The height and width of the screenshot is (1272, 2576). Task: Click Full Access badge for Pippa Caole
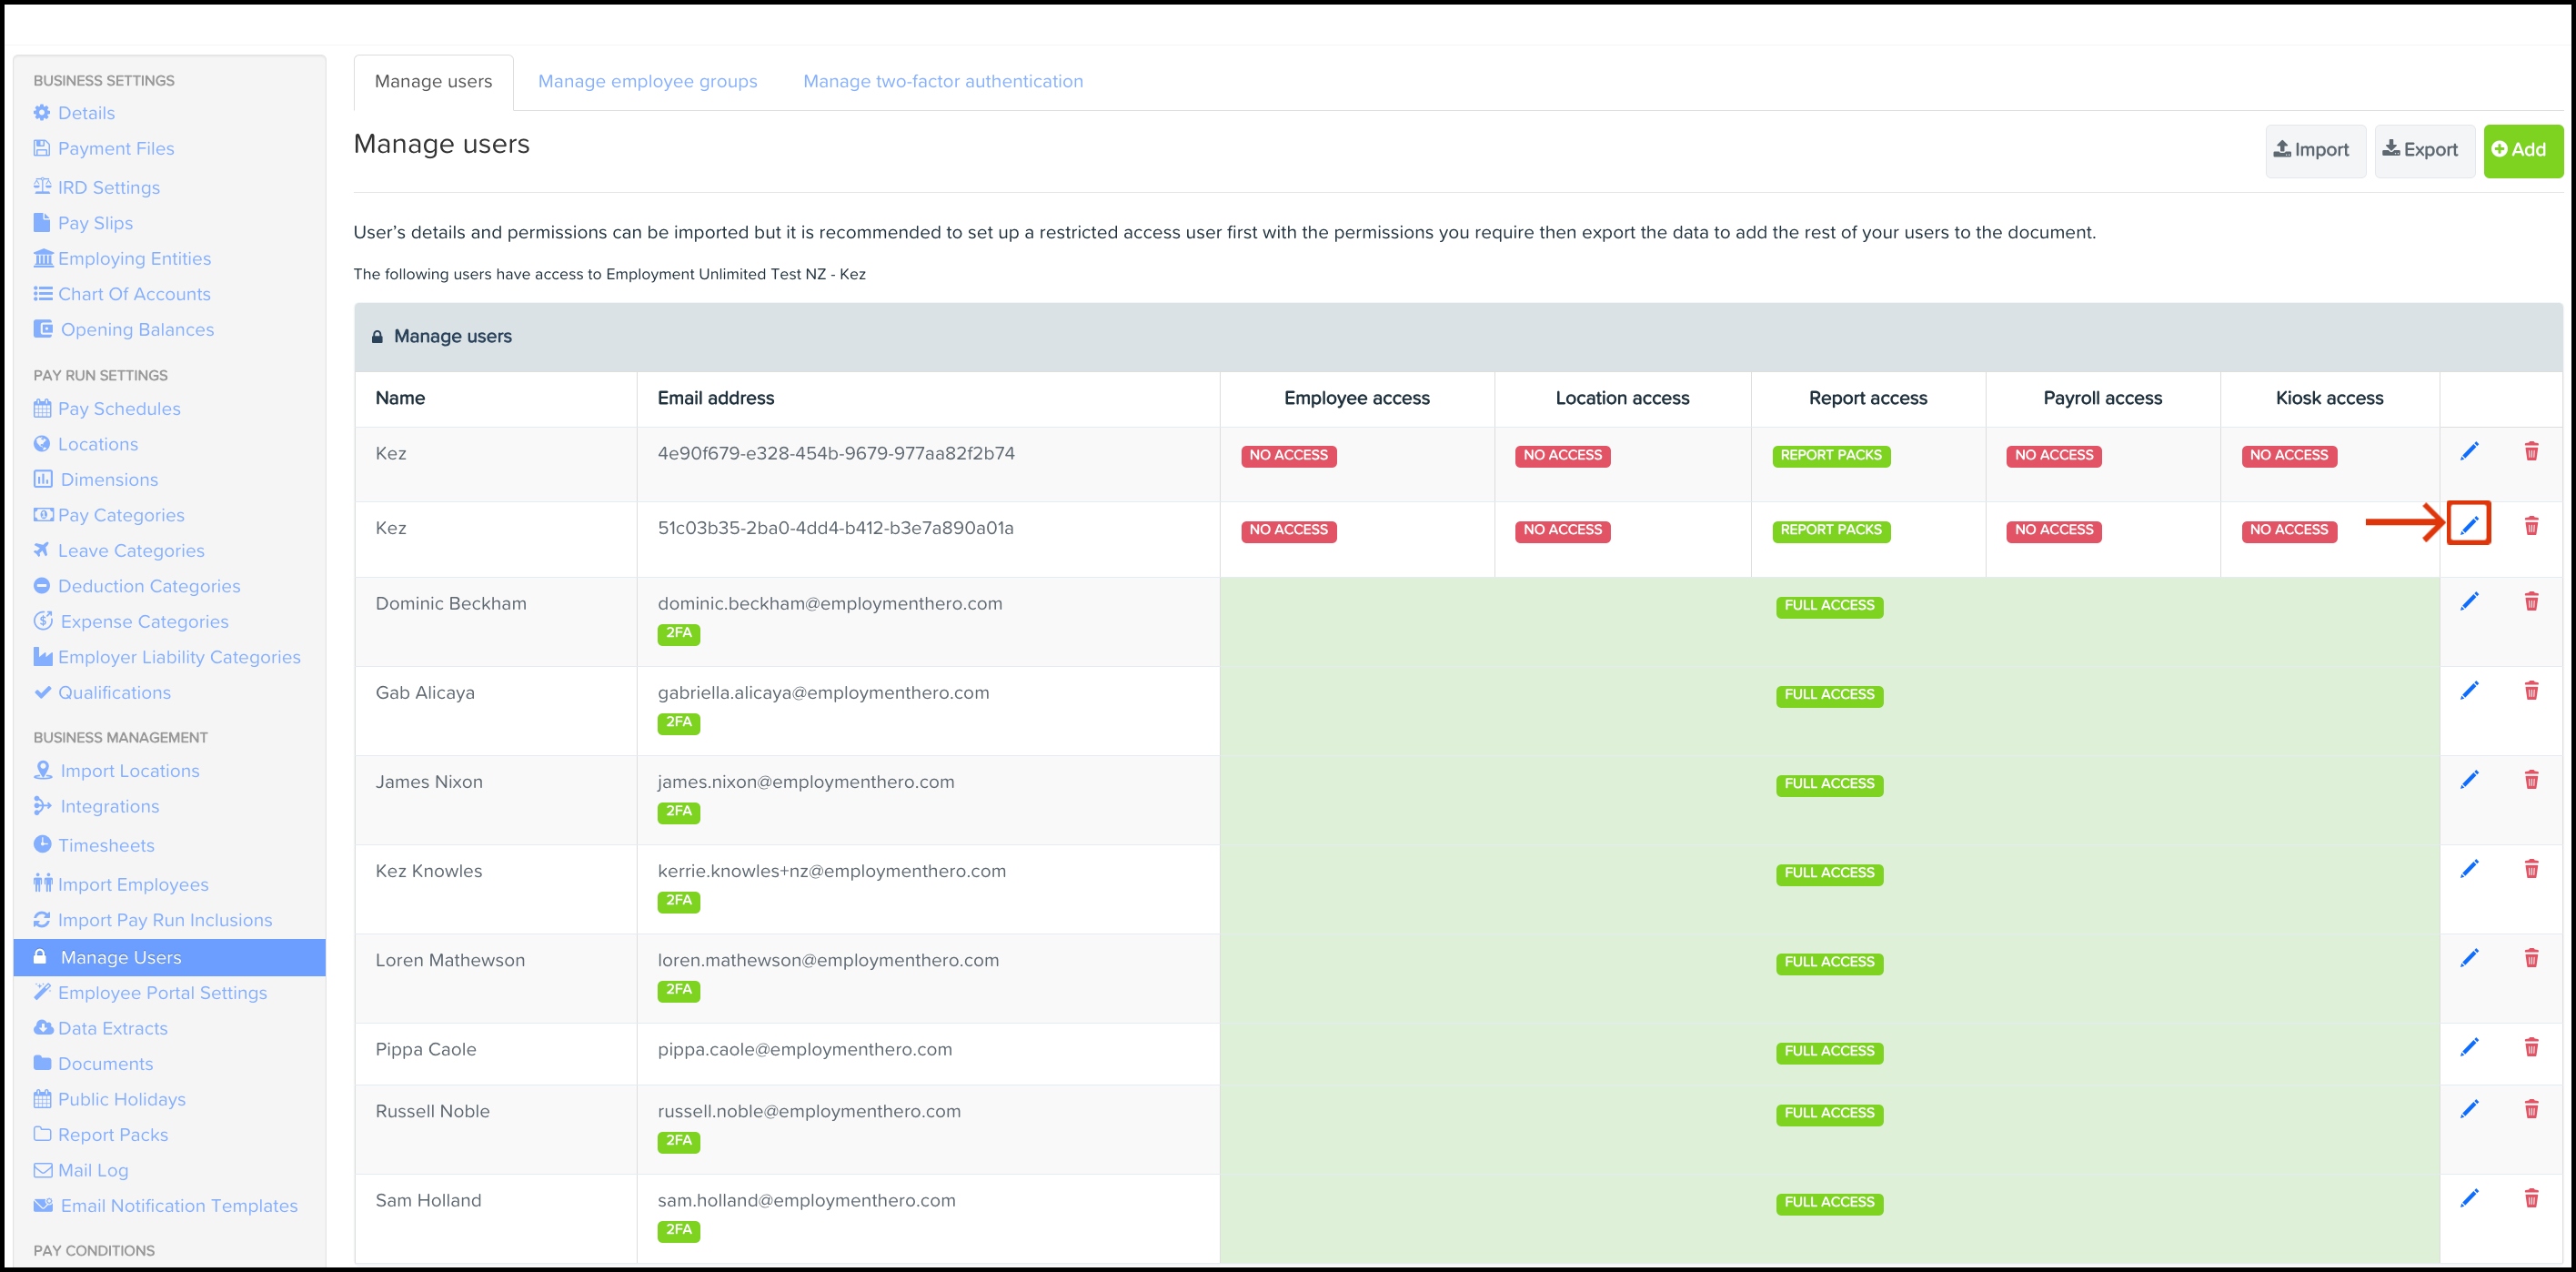[1829, 1052]
